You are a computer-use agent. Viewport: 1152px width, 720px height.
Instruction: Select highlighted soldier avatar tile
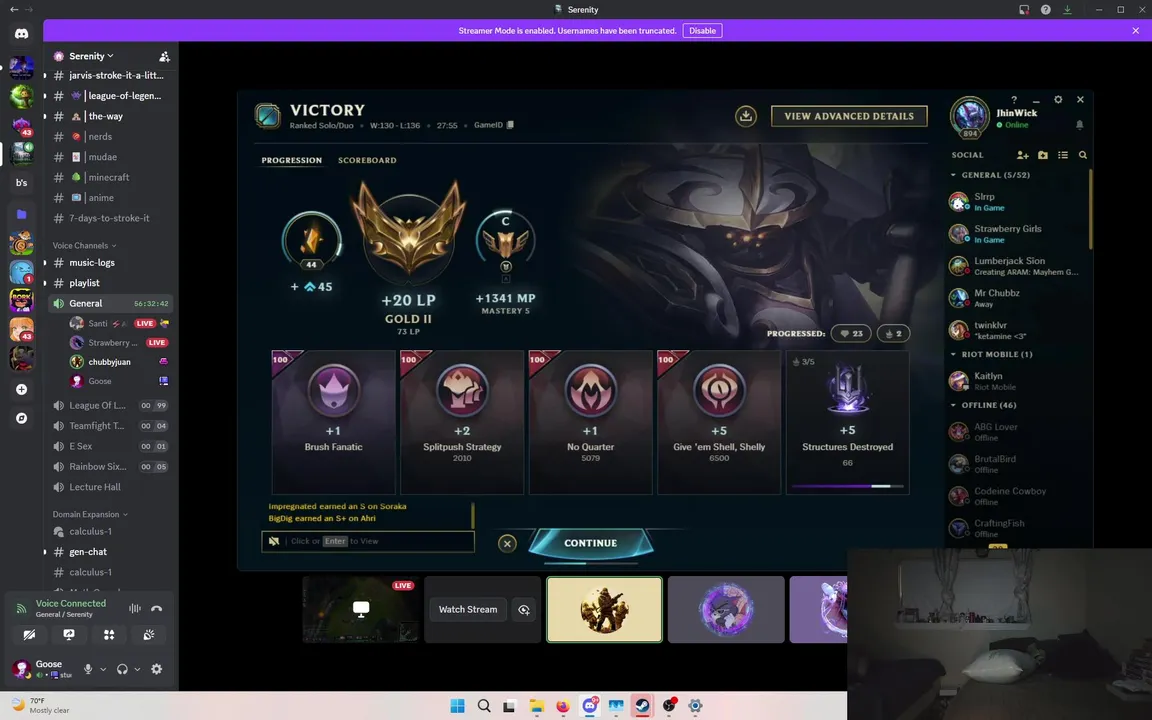pyautogui.click(x=604, y=610)
